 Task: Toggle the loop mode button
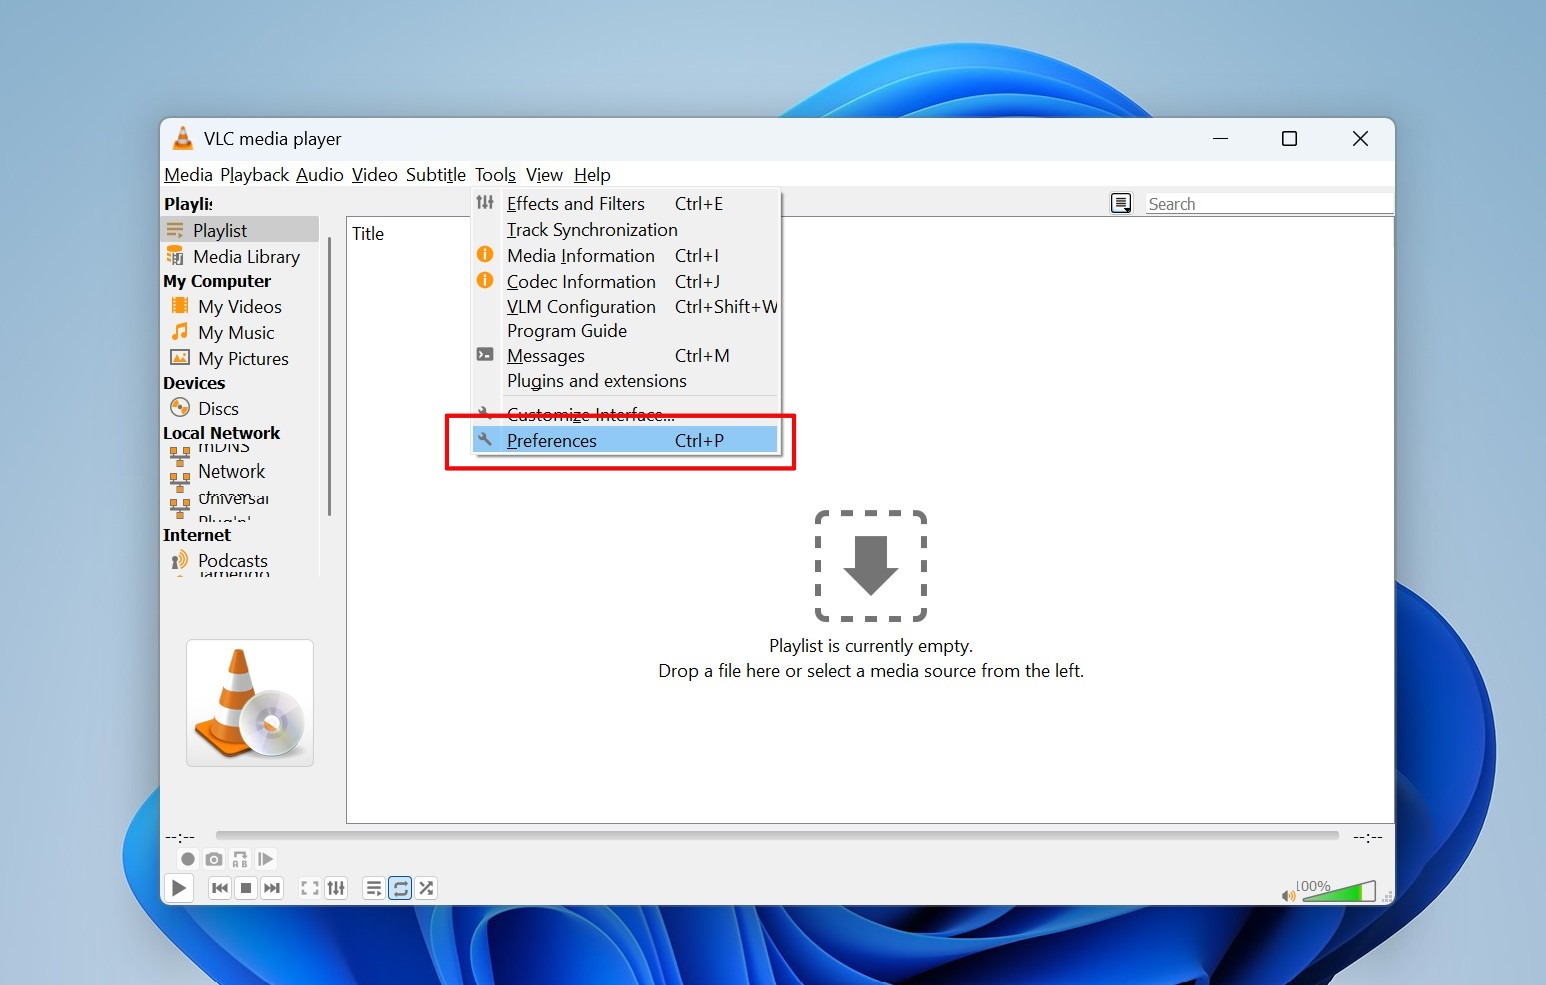coord(400,888)
